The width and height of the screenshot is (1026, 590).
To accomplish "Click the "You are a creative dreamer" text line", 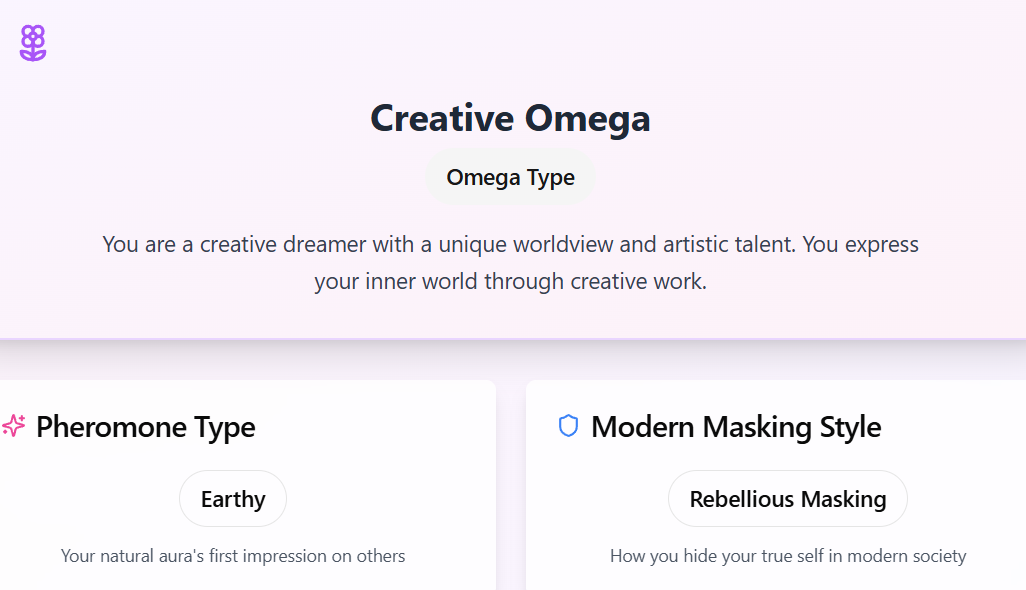I will click(510, 244).
